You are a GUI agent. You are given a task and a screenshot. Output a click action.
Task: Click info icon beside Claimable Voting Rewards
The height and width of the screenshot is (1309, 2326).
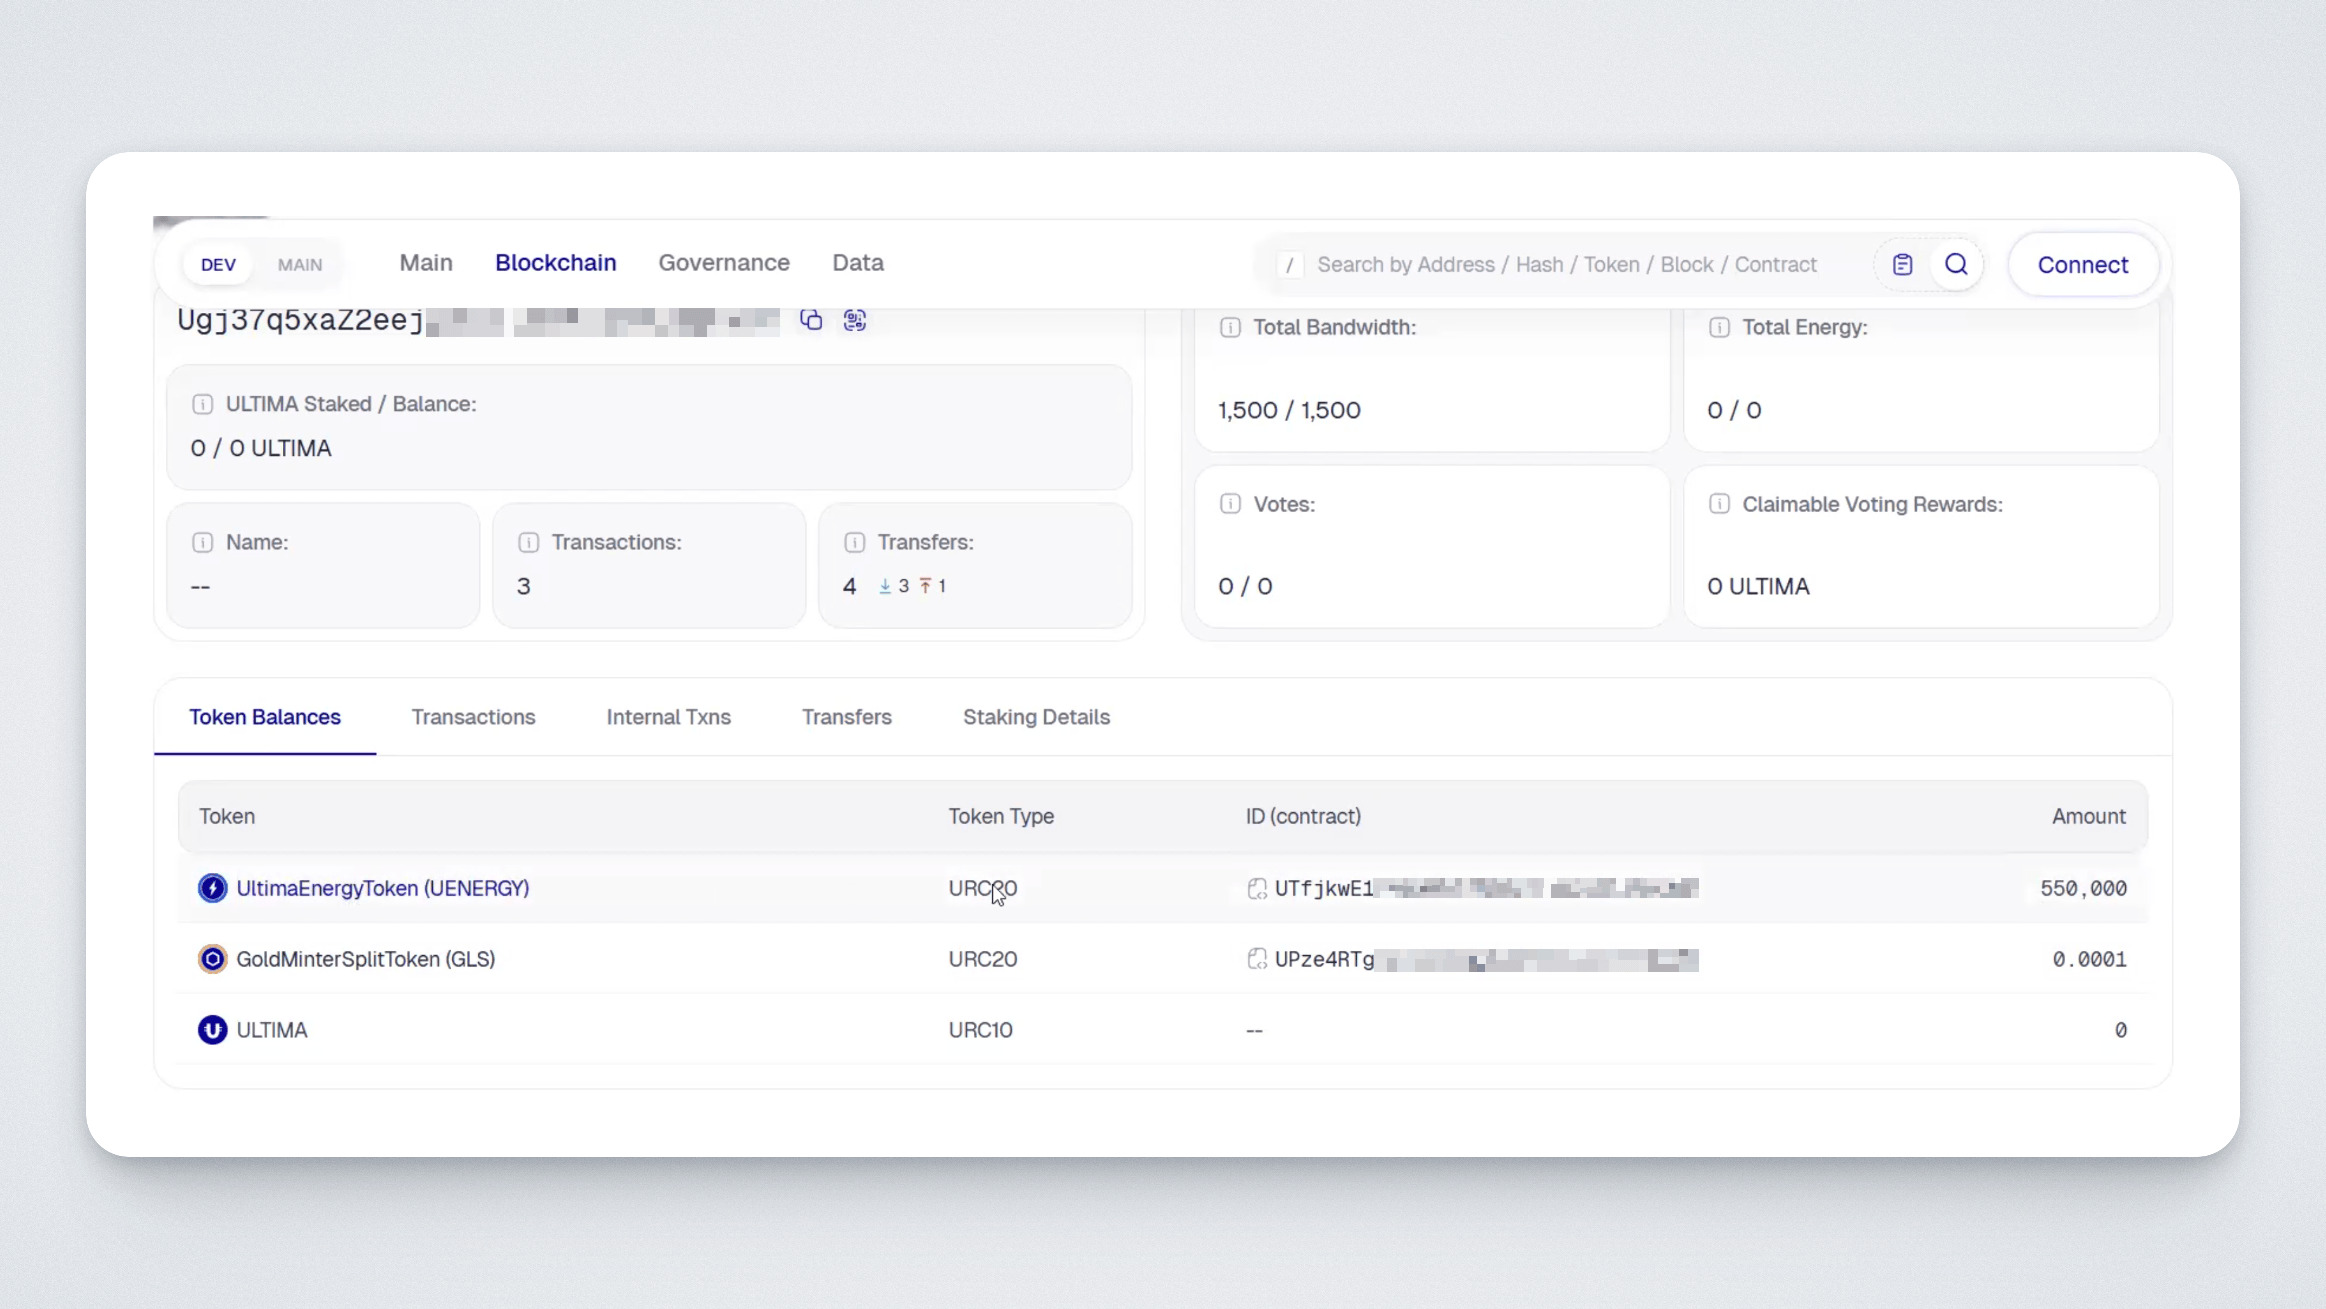click(1719, 504)
